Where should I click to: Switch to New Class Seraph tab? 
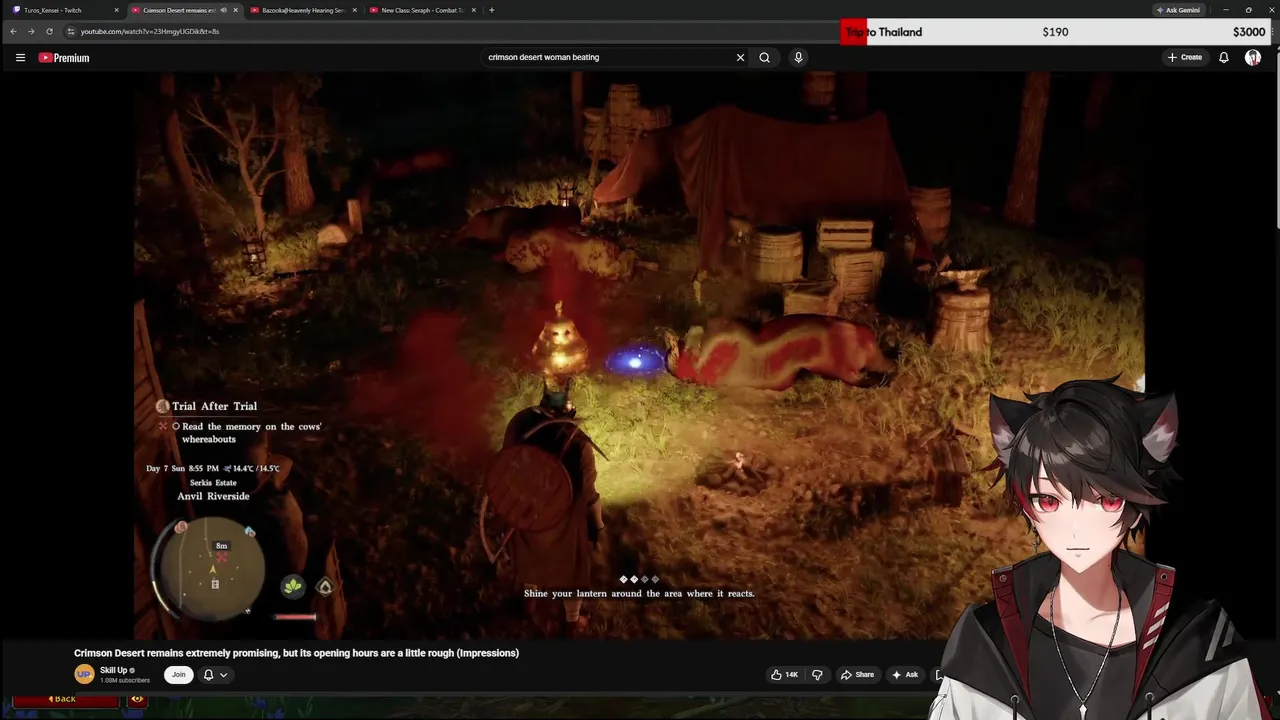(x=421, y=10)
